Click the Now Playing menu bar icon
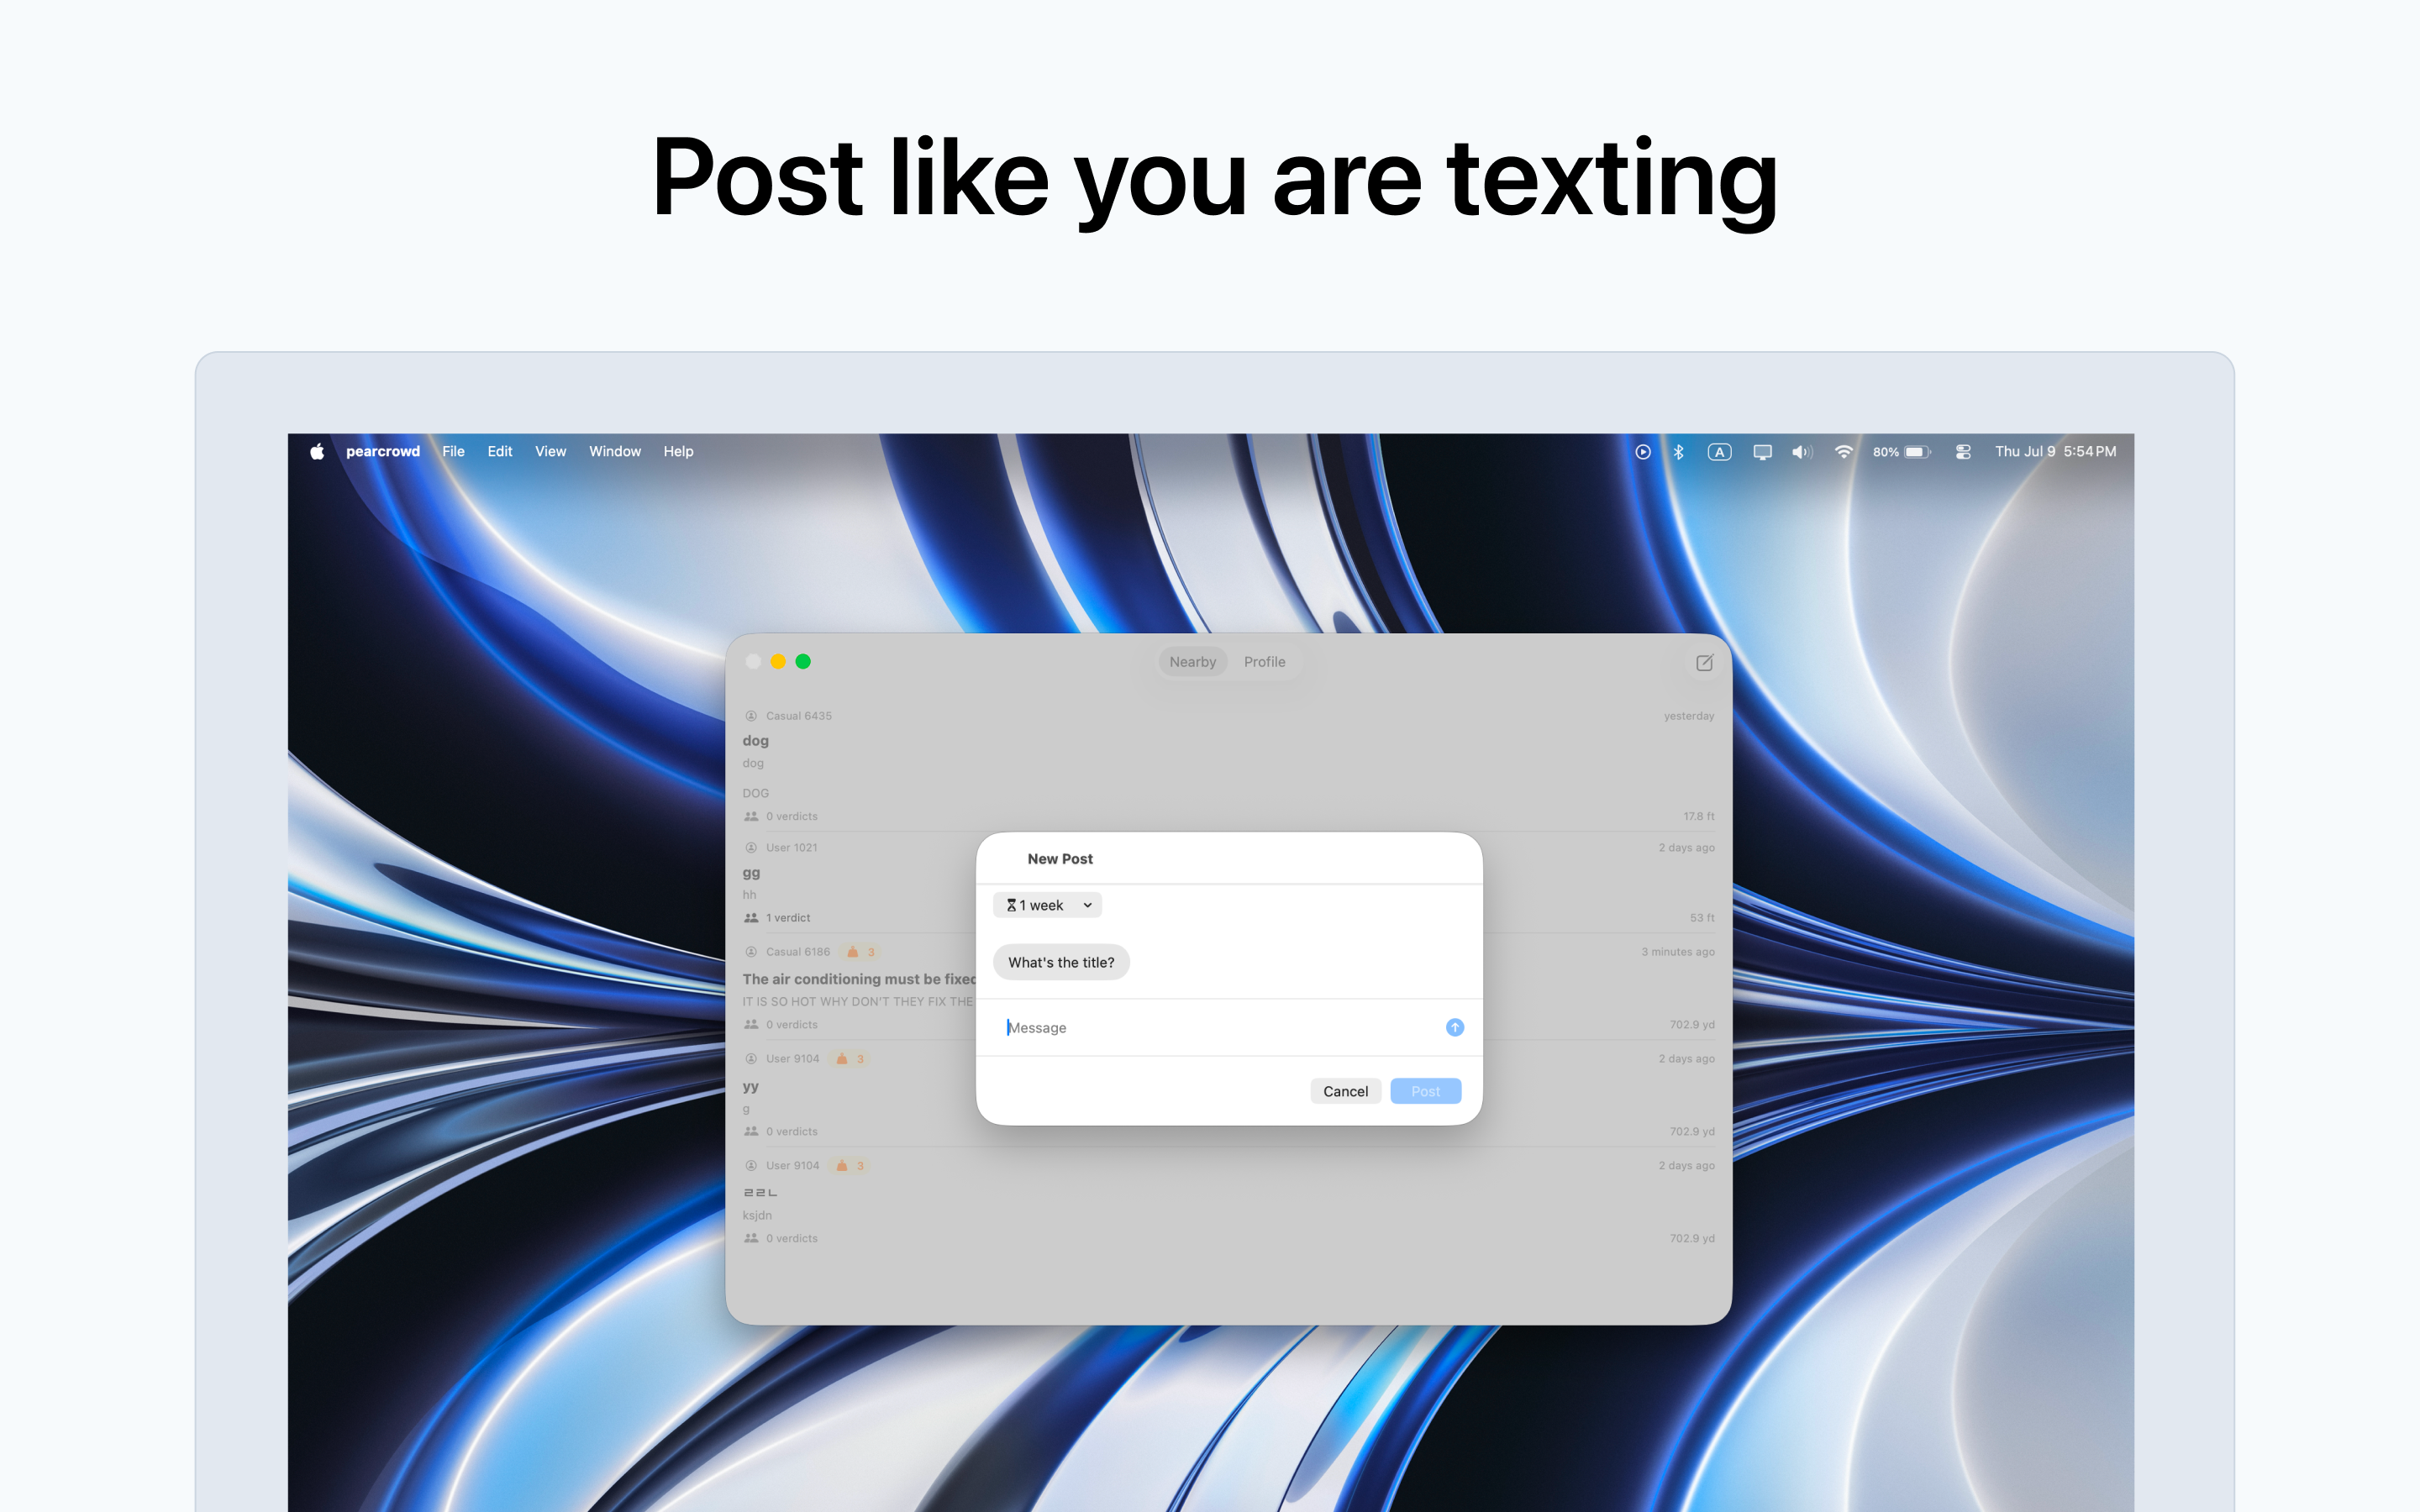Viewport: 2420px width, 1512px height. (x=1642, y=452)
